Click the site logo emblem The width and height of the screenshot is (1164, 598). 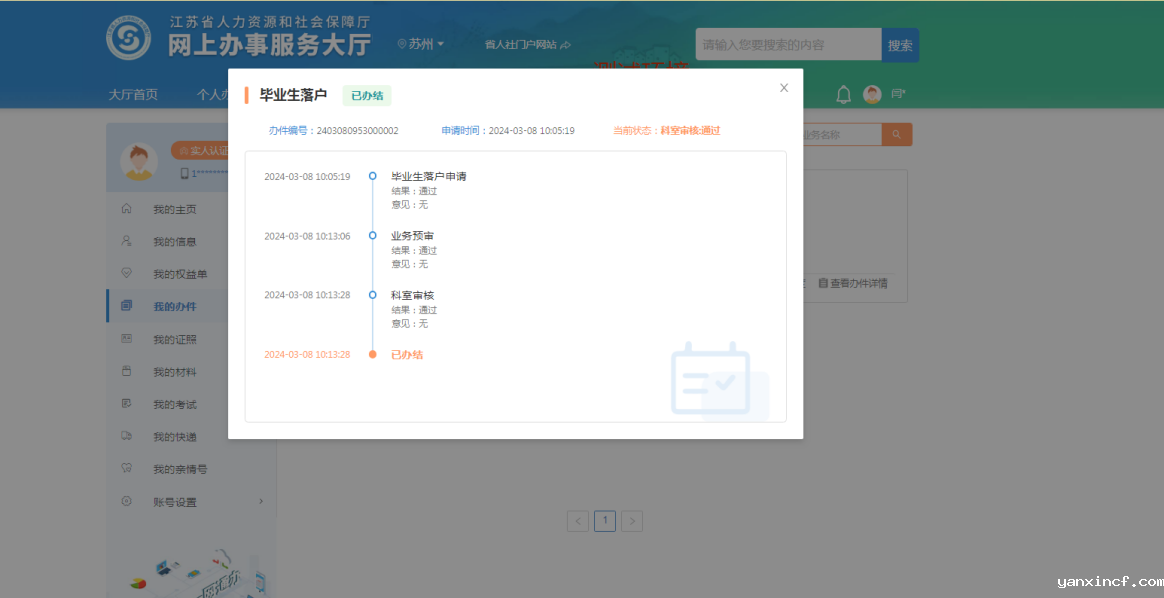[x=128, y=39]
